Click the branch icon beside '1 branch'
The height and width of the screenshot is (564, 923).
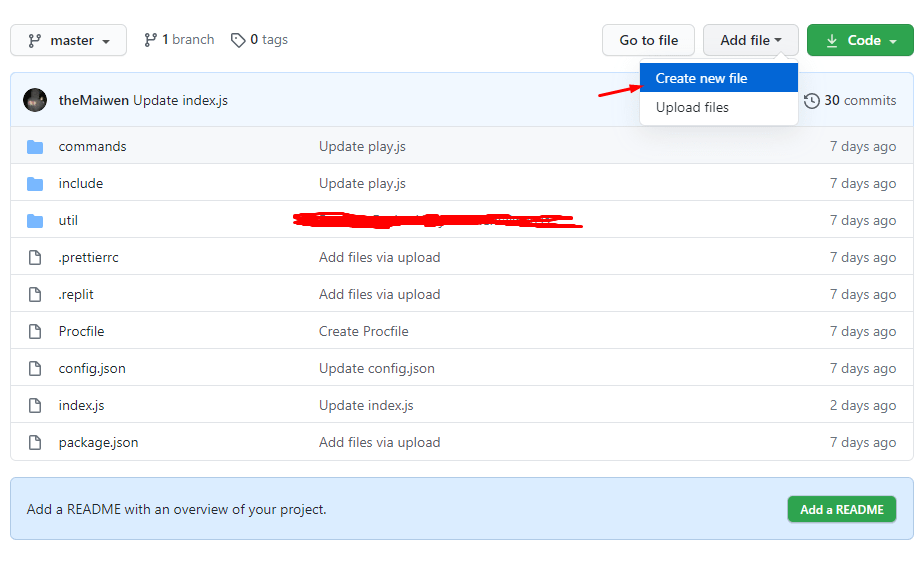click(151, 39)
